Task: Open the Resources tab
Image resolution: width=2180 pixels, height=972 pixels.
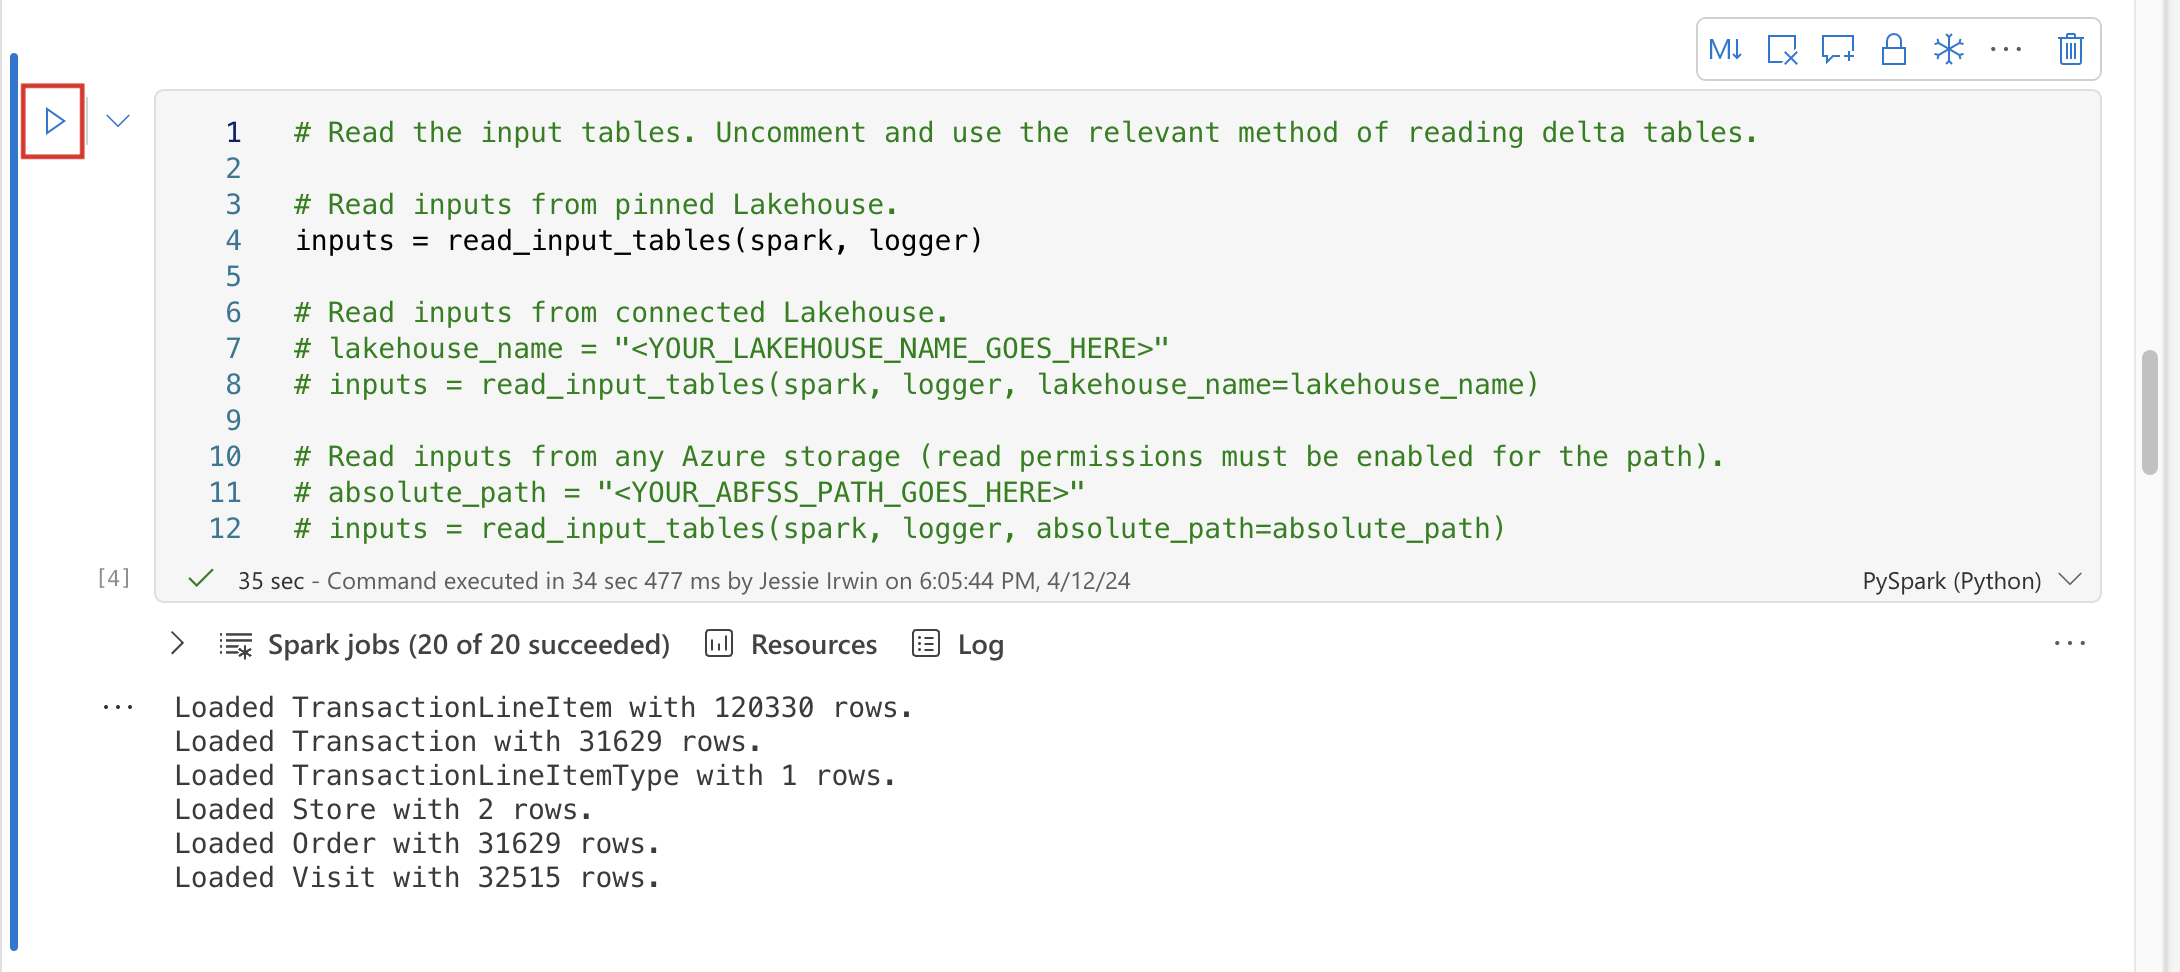Action: click(x=791, y=645)
